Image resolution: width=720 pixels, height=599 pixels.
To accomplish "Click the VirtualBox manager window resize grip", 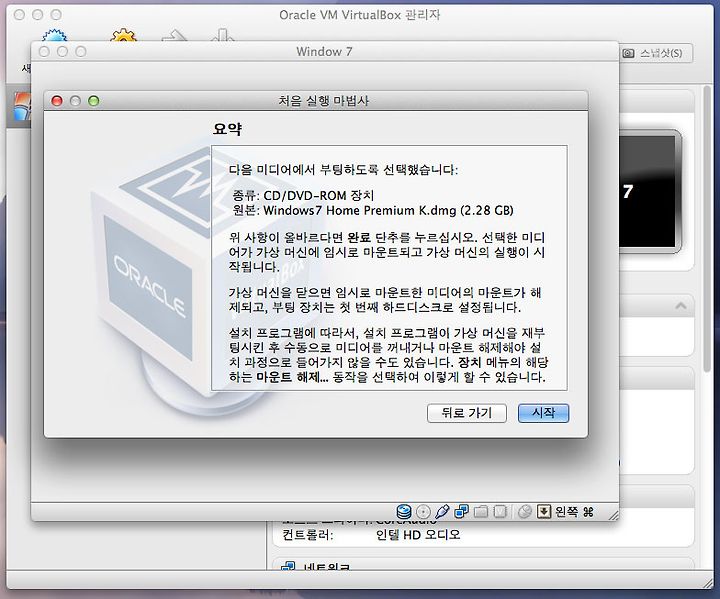I will coord(709,583).
